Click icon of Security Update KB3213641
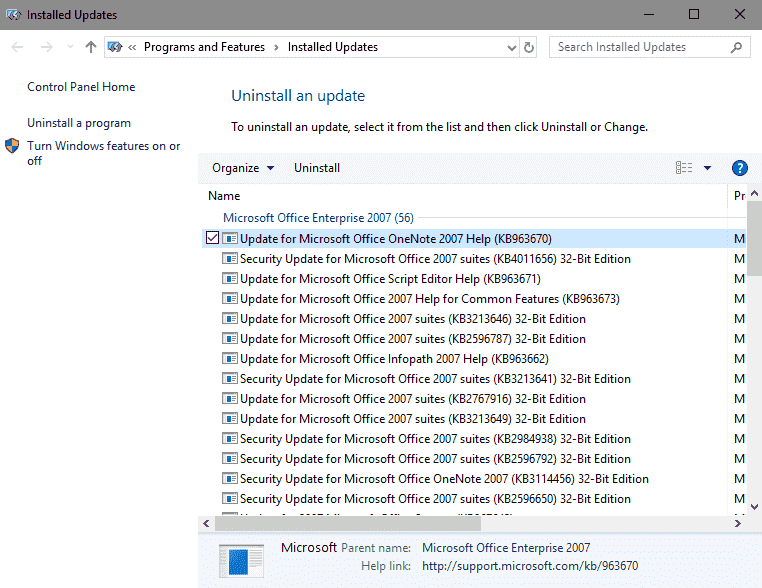Screen dimensions: 762x588 (x=230, y=378)
